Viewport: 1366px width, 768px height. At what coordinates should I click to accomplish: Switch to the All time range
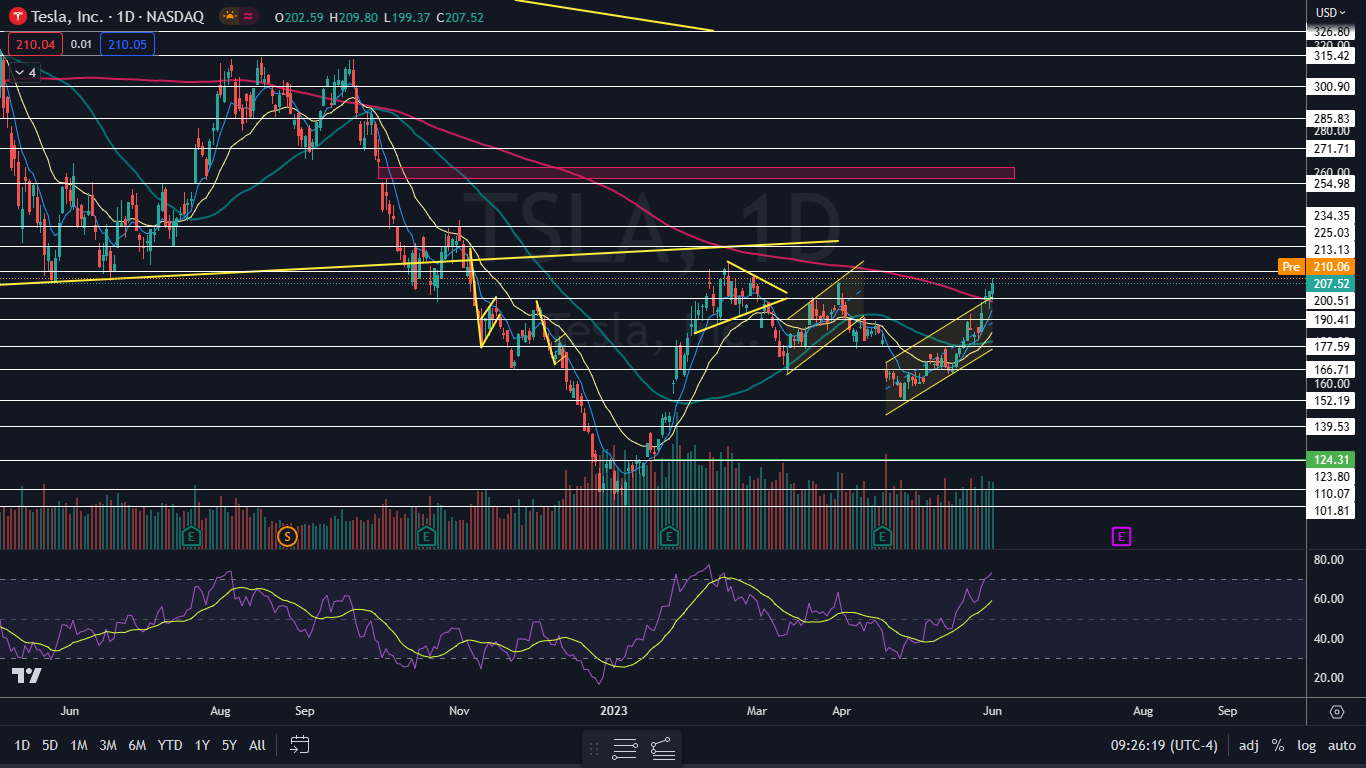(x=257, y=745)
